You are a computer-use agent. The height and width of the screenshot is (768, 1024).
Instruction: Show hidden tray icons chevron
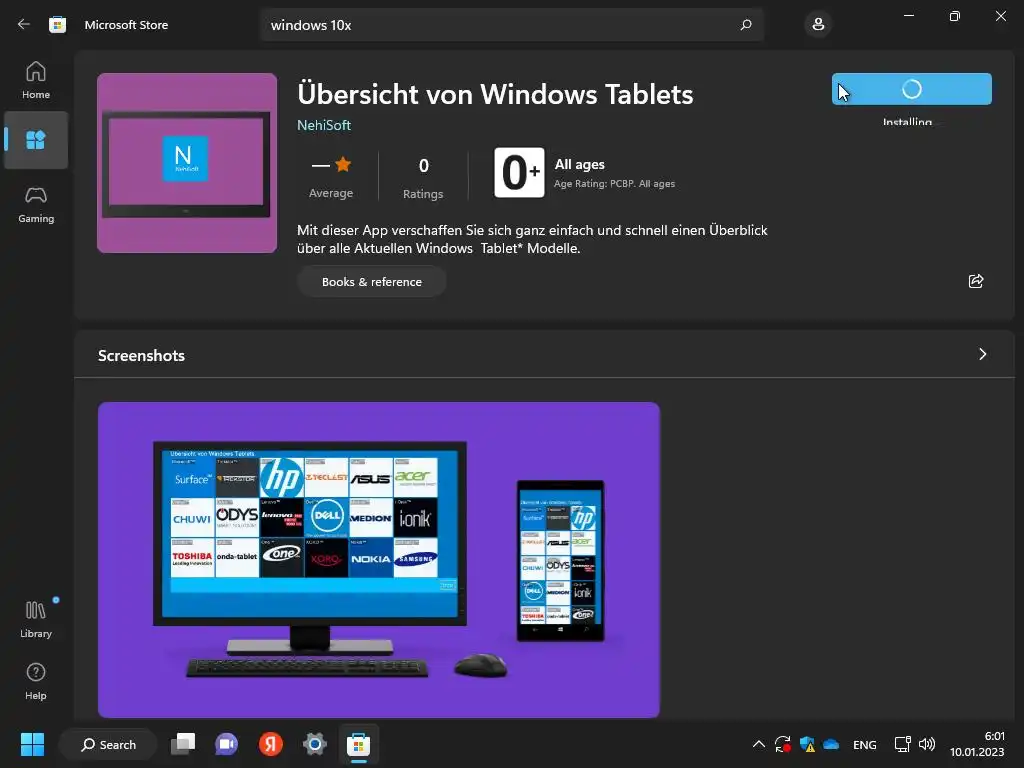[758, 744]
